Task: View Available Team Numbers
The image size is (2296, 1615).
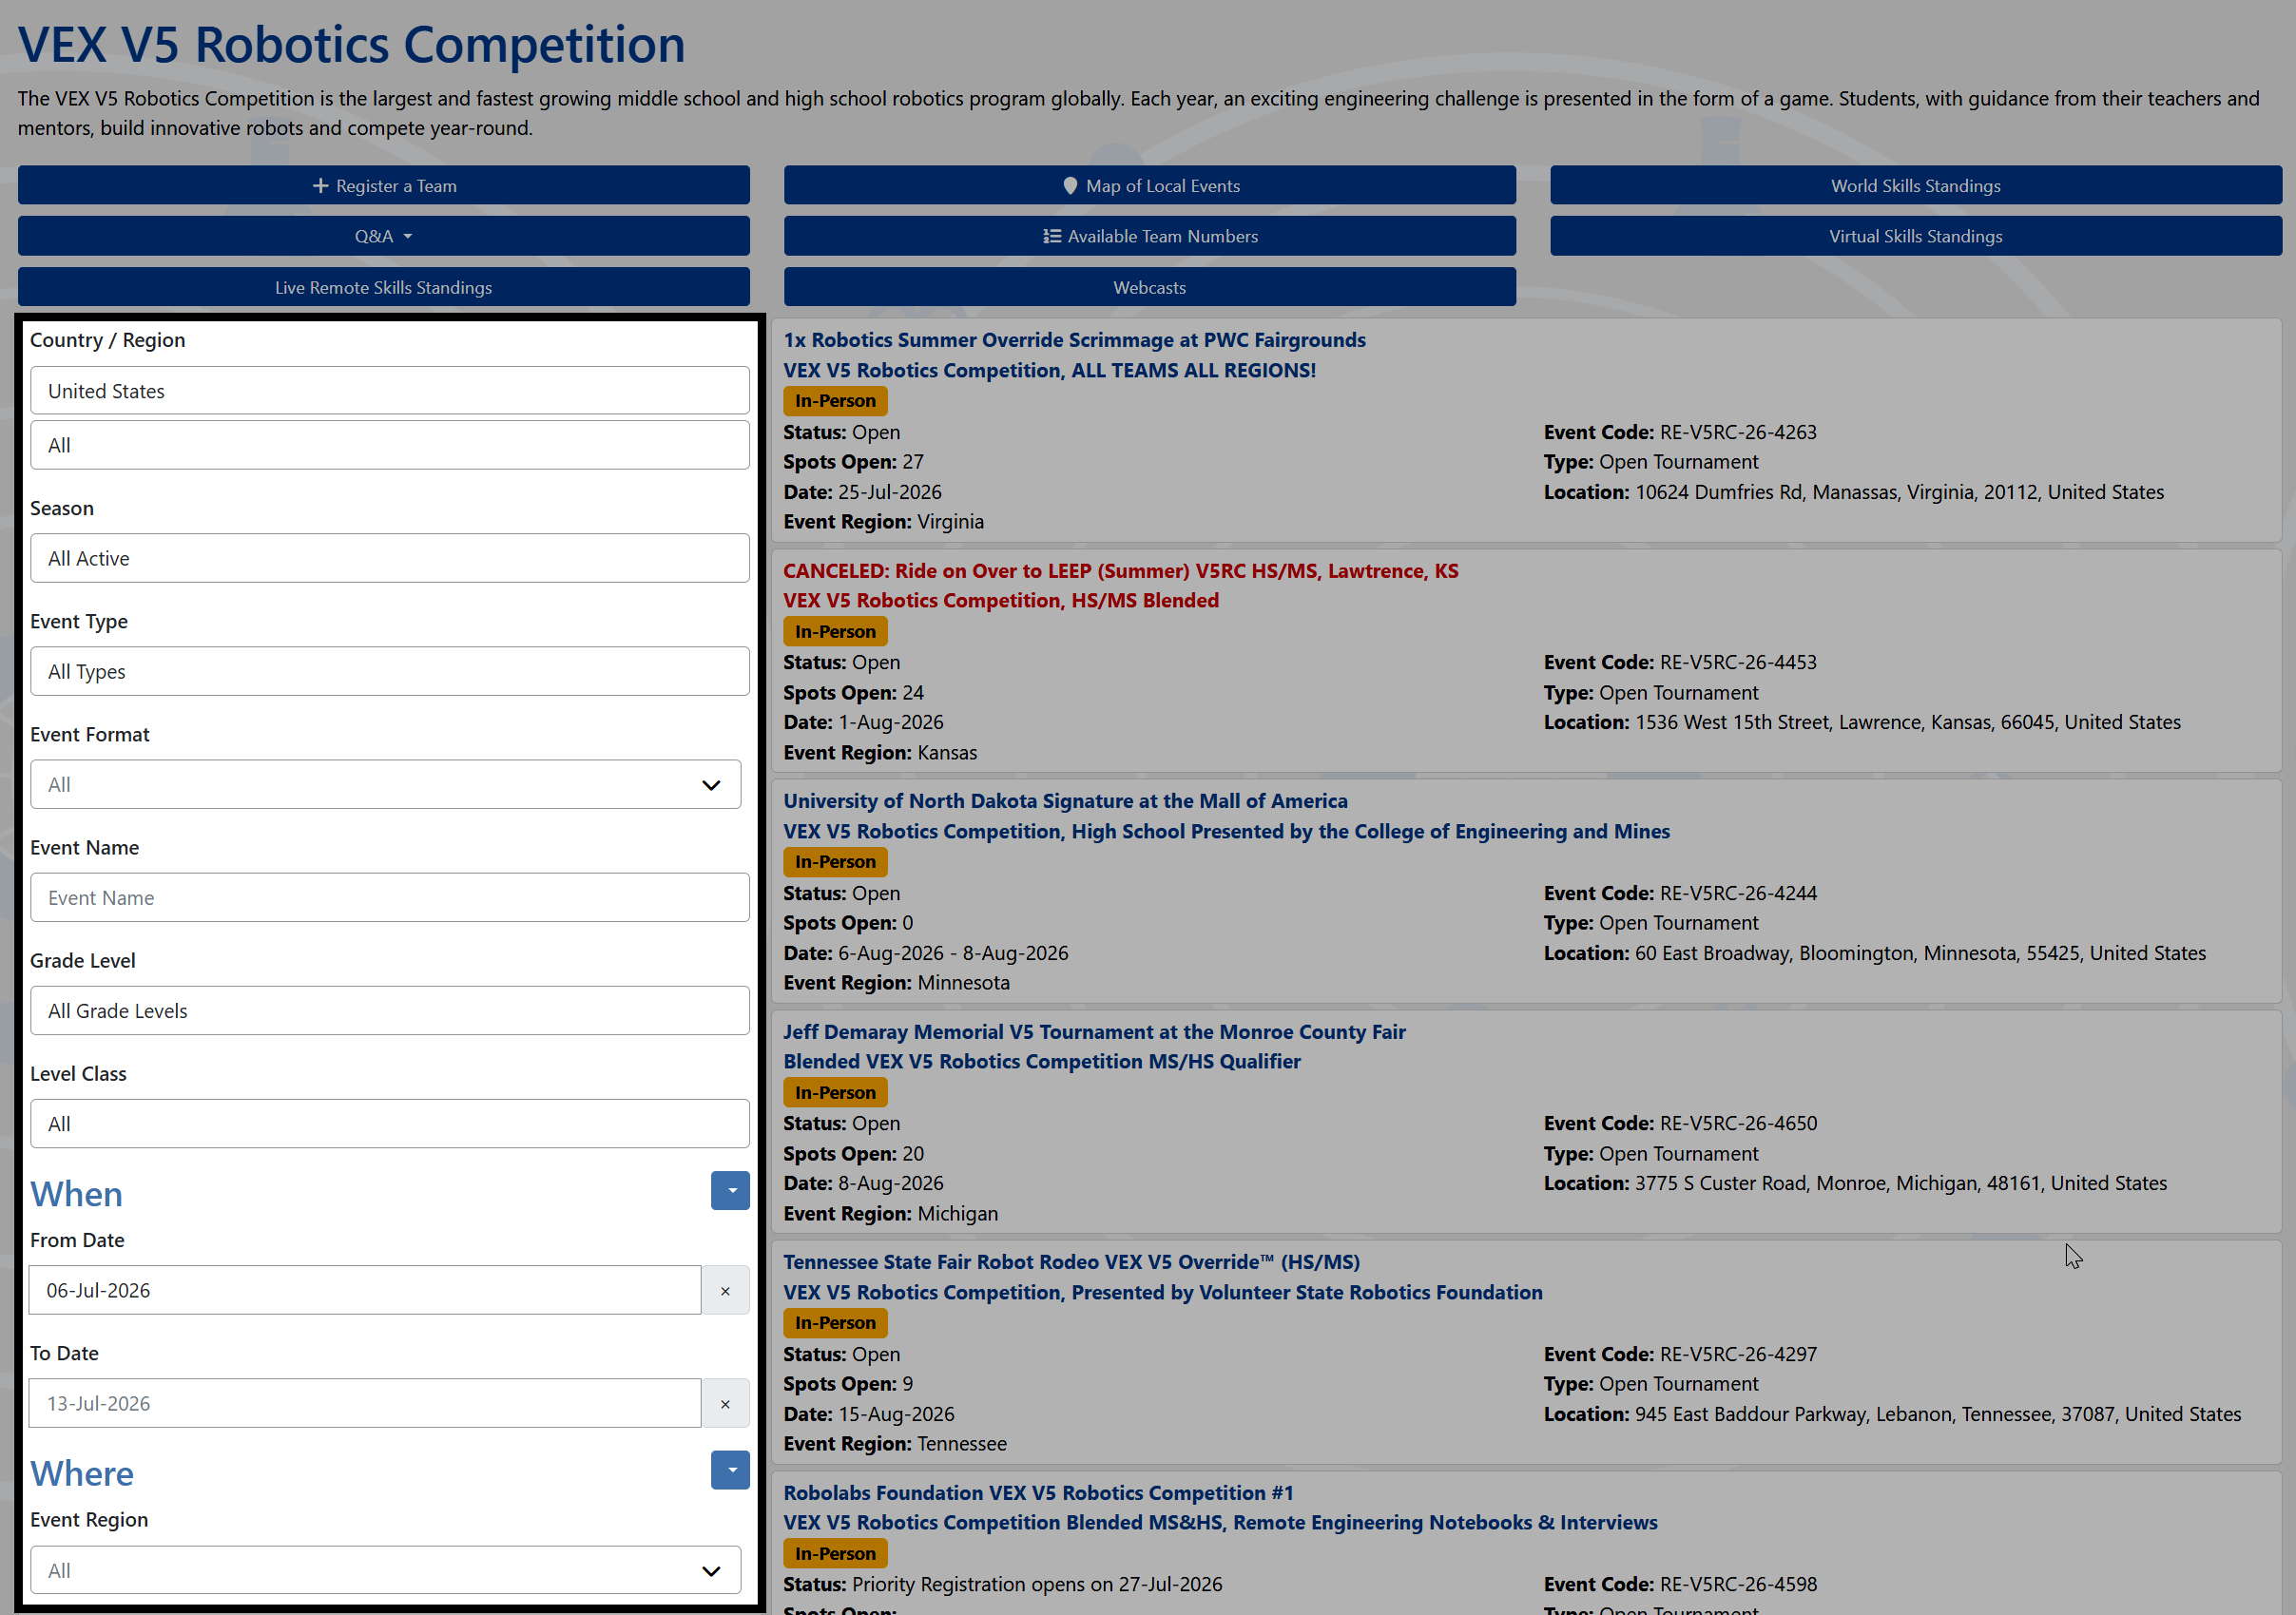Action: pos(1149,236)
